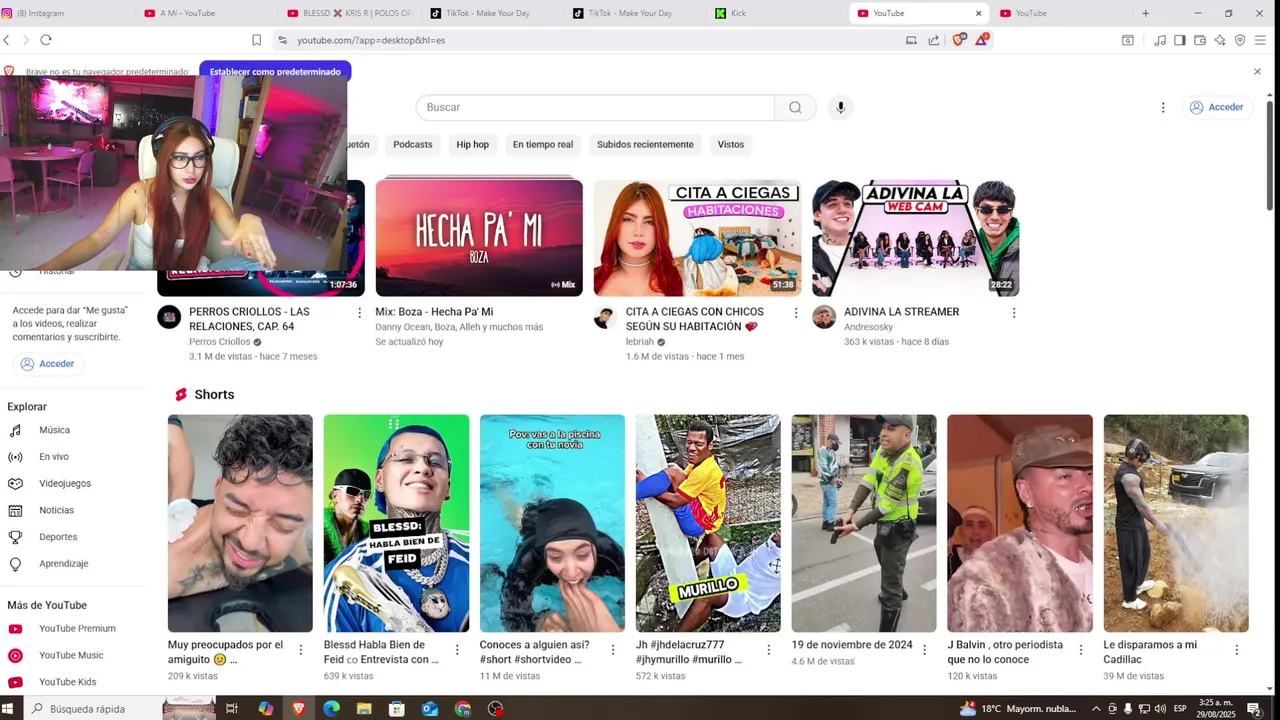1280x720 pixels.
Task: Click the 'Mix: Boza - Hecha Pa' Mi' title
Action: pos(434,312)
